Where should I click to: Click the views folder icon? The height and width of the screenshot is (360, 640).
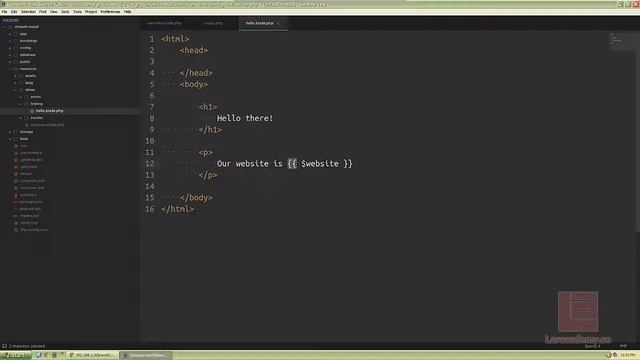21,90
